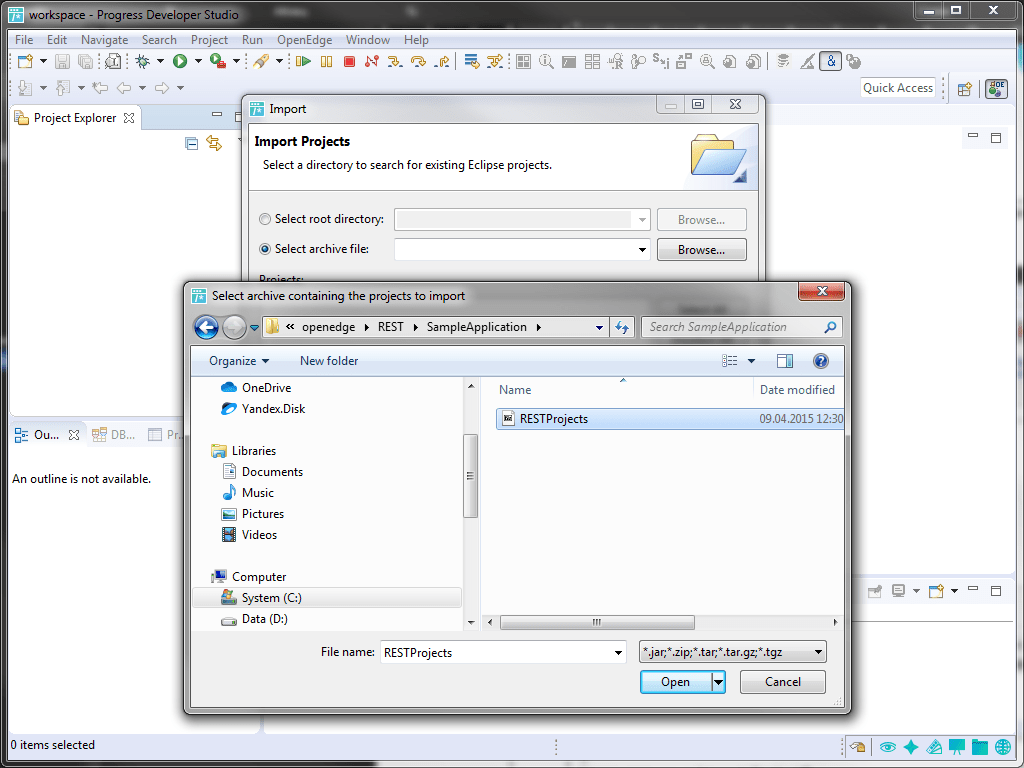Click the File name input field
1024x768 pixels.
pyautogui.click(x=503, y=652)
